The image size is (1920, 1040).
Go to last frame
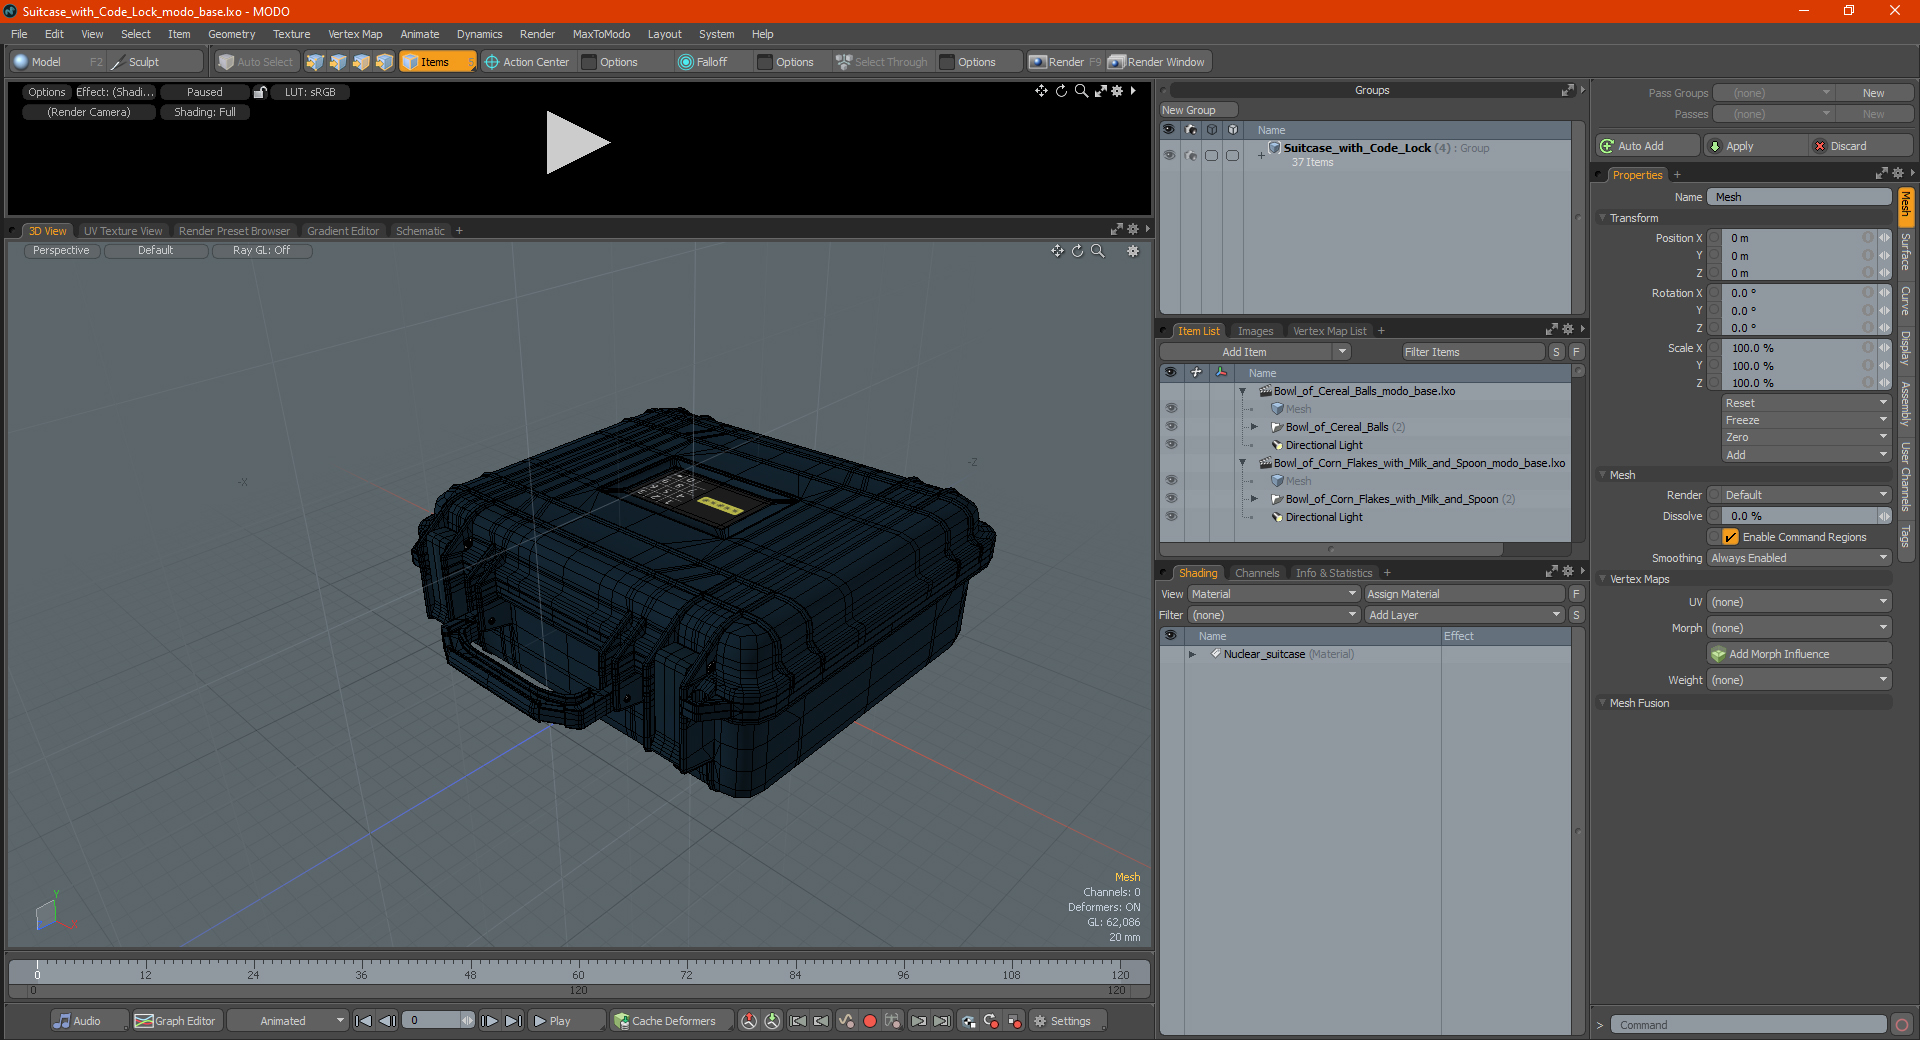tap(513, 1021)
